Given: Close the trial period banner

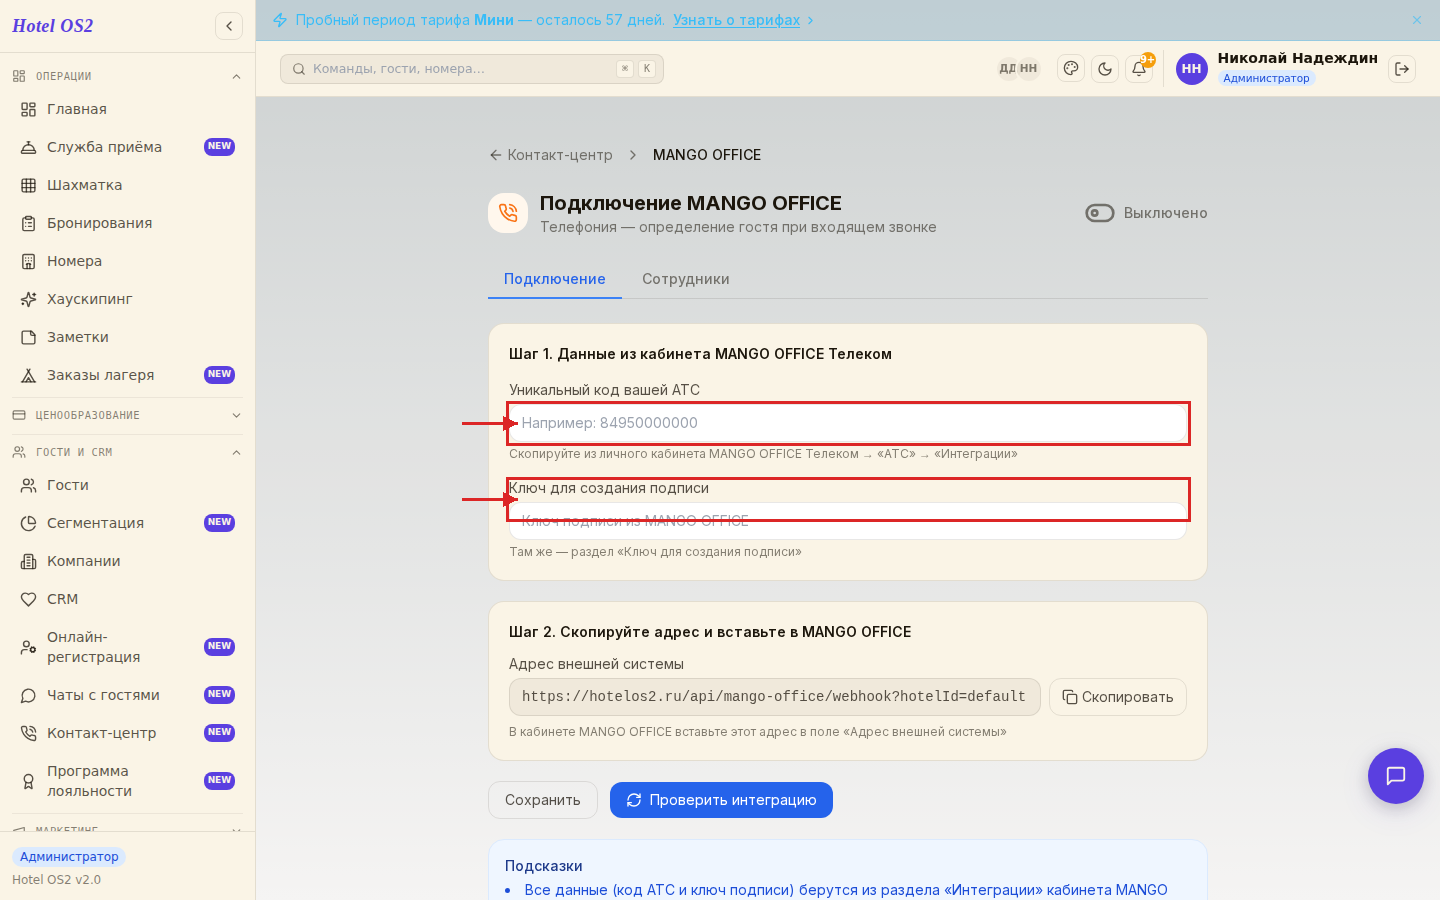Looking at the screenshot, I should coord(1417,20).
